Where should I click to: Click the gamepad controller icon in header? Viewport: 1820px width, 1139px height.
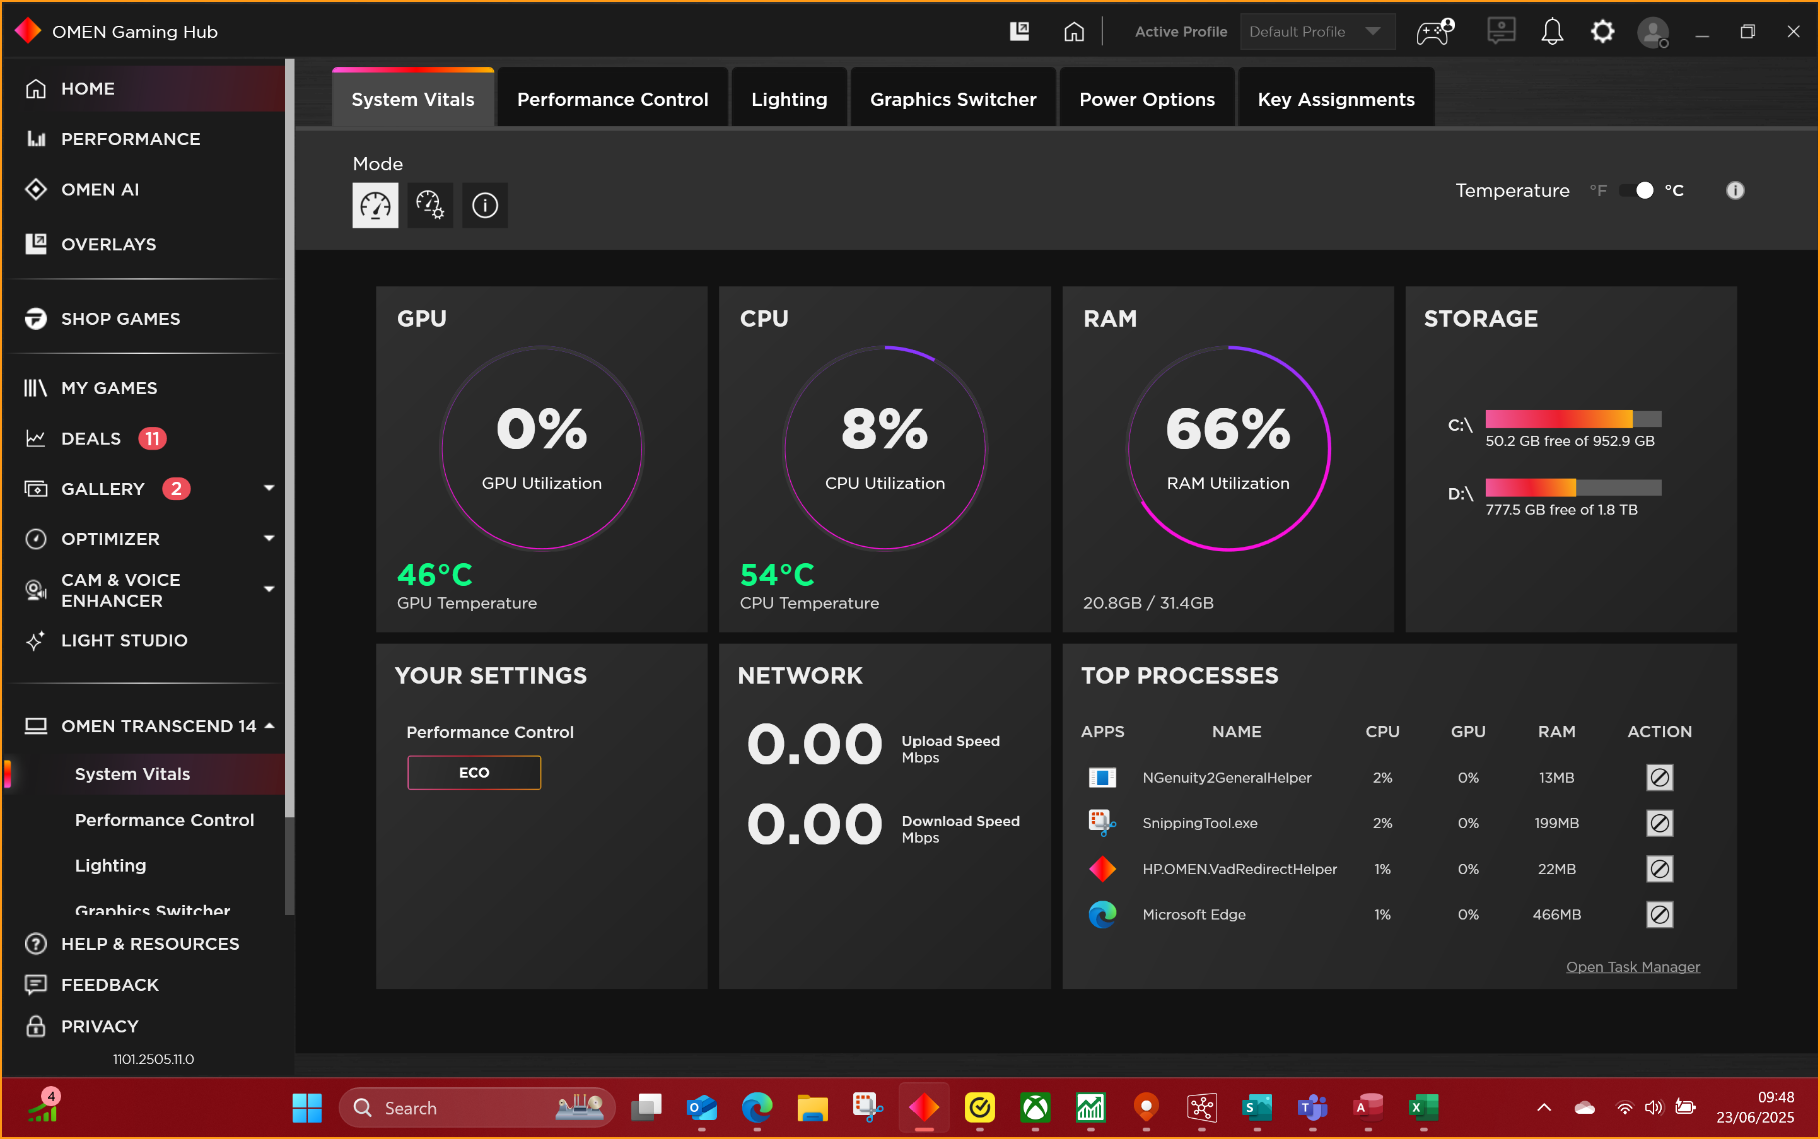tap(1434, 32)
